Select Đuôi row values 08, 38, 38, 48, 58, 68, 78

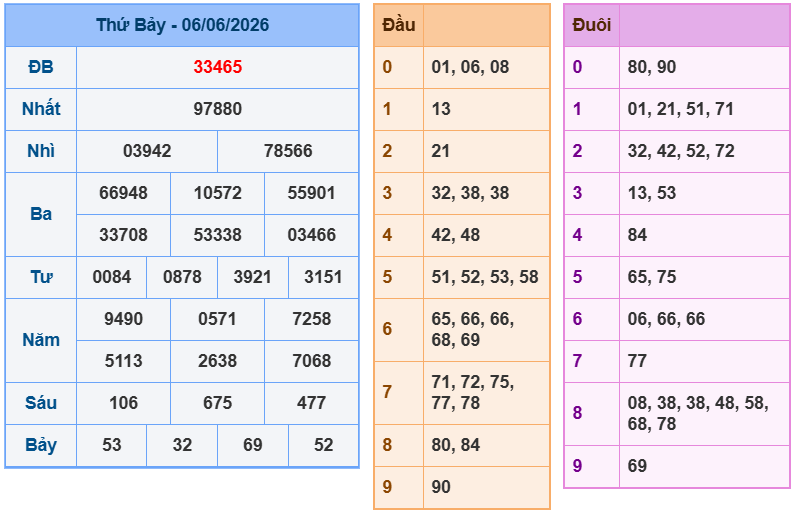pos(698,414)
